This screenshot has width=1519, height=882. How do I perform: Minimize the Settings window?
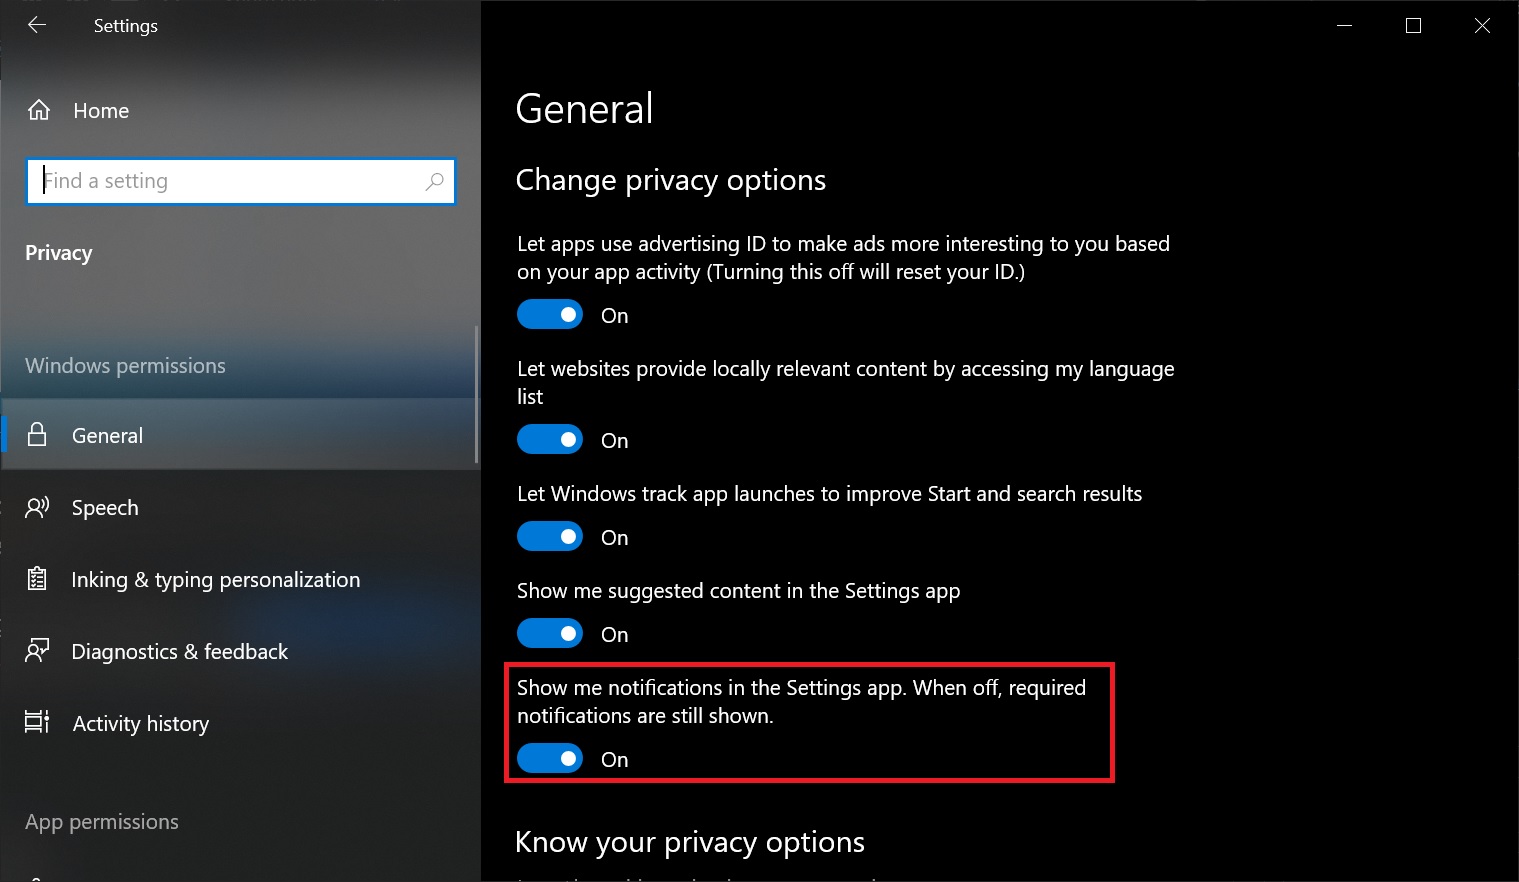click(1344, 25)
